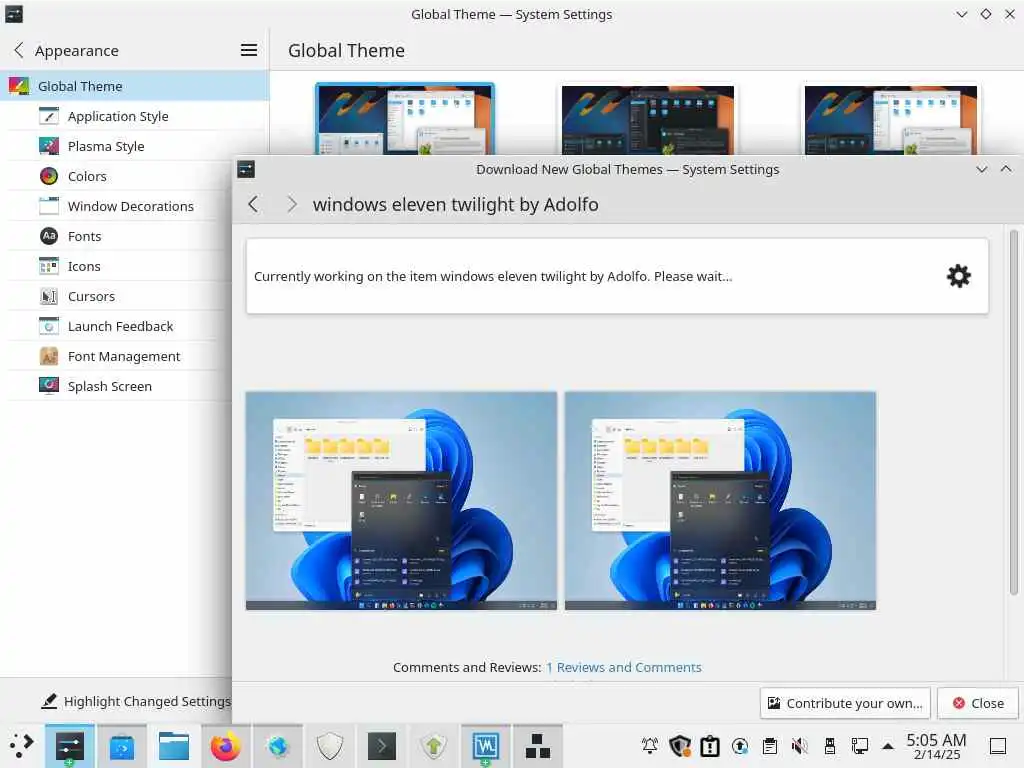Open Konsole terminal from taskbar
The width and height of the screenshot is (1024, 768).
(381, 746)
